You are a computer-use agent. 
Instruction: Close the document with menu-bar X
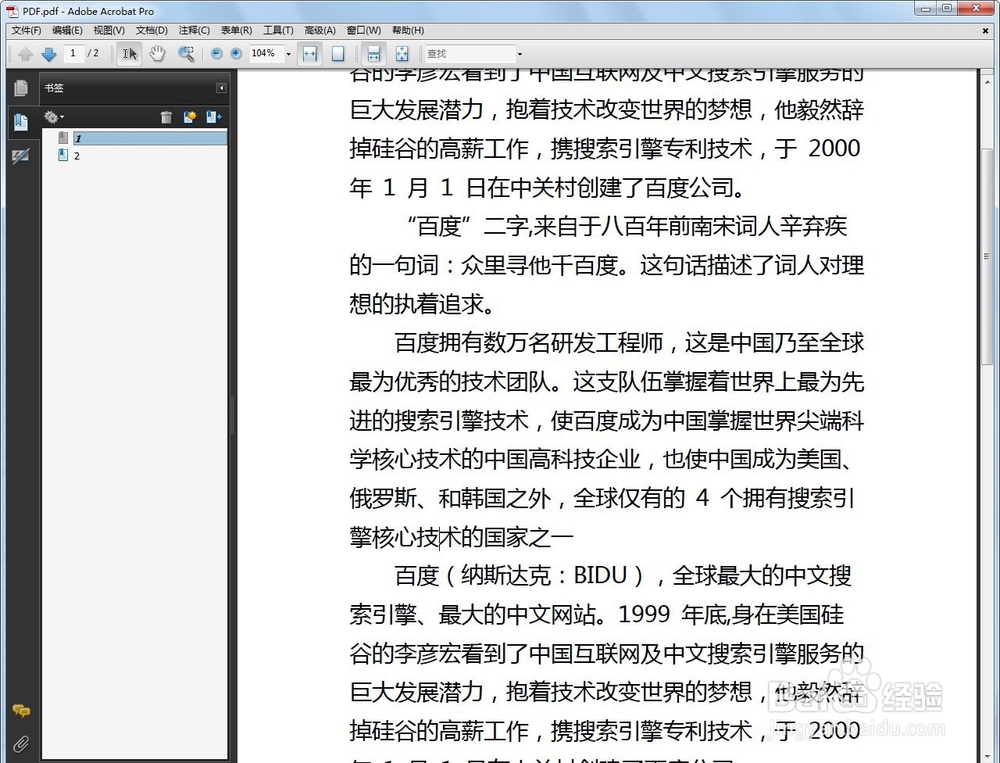pos(986,31)
